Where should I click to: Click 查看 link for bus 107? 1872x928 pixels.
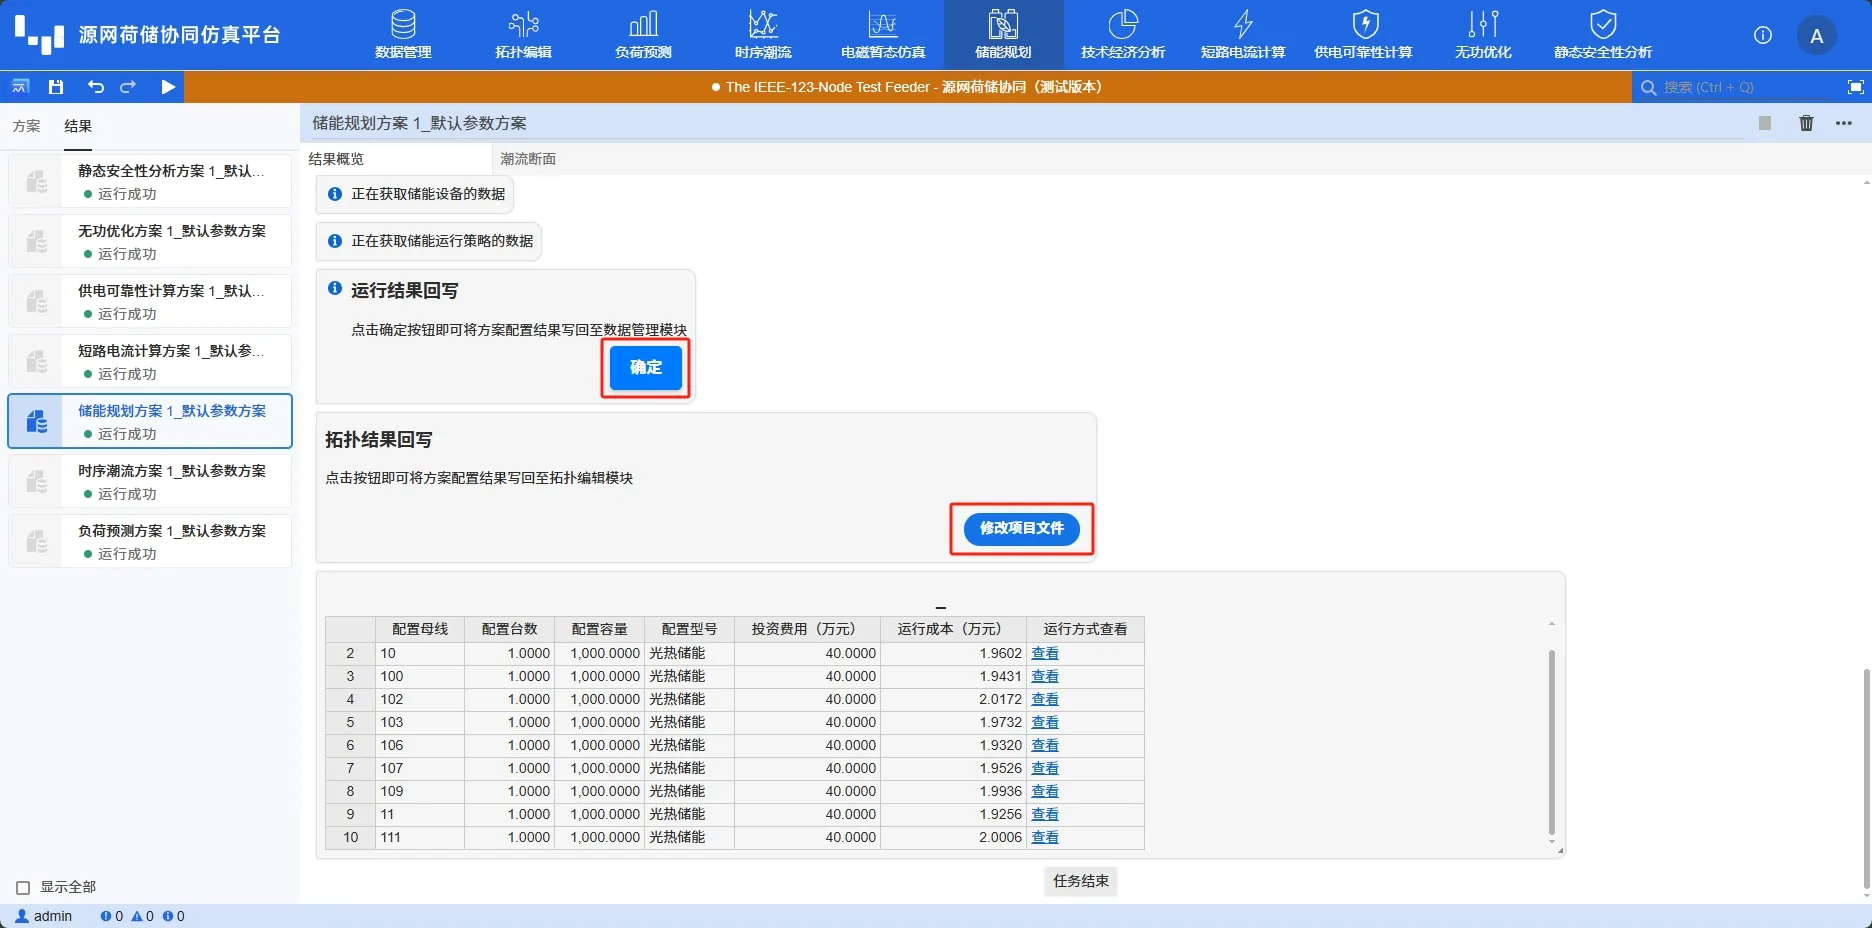(x=1045, y=768)
